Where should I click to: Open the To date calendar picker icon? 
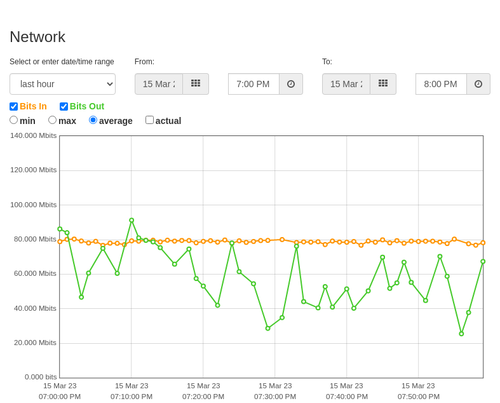[x=383, y=84]
